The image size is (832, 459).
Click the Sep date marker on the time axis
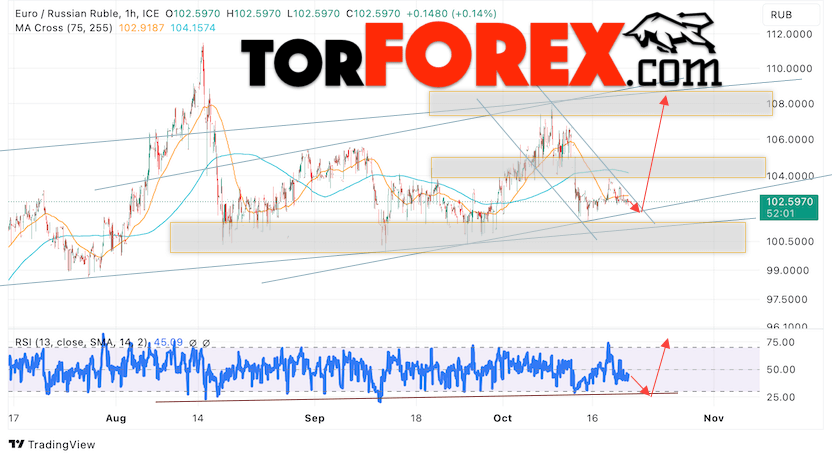coord(314,418)
